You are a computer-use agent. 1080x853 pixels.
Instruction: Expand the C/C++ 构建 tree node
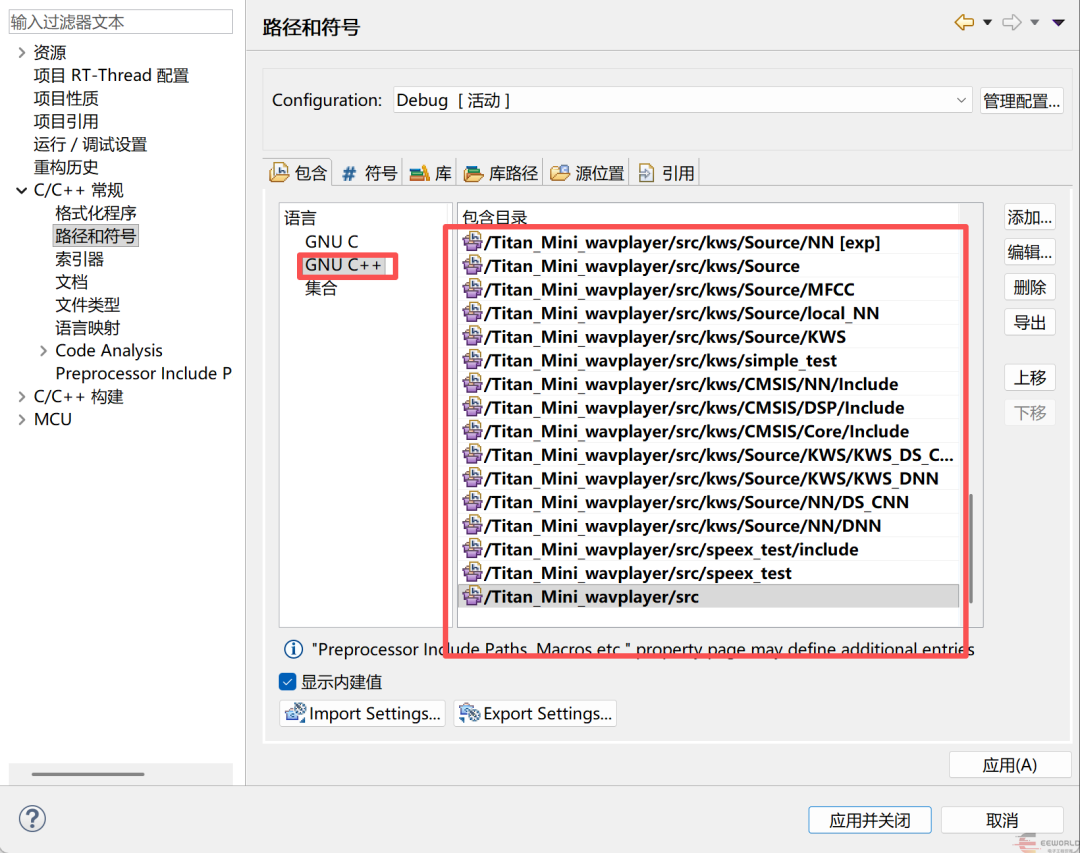point(21,397)
